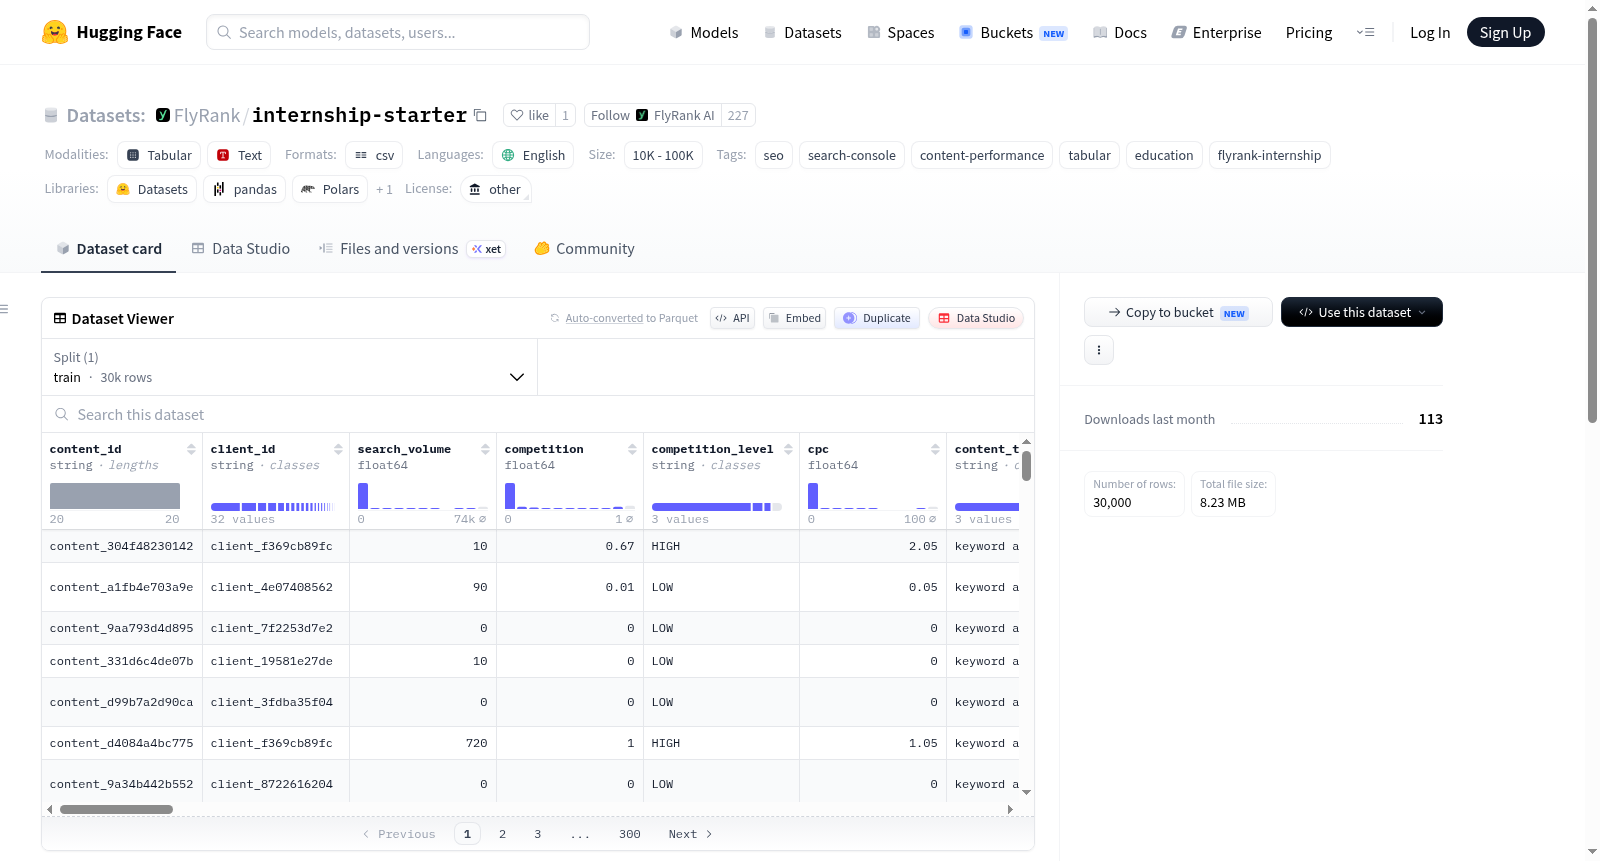This screenshot has width=1600, height=861.
Task: Select the Polars library tag
Action: pos(330,189)
